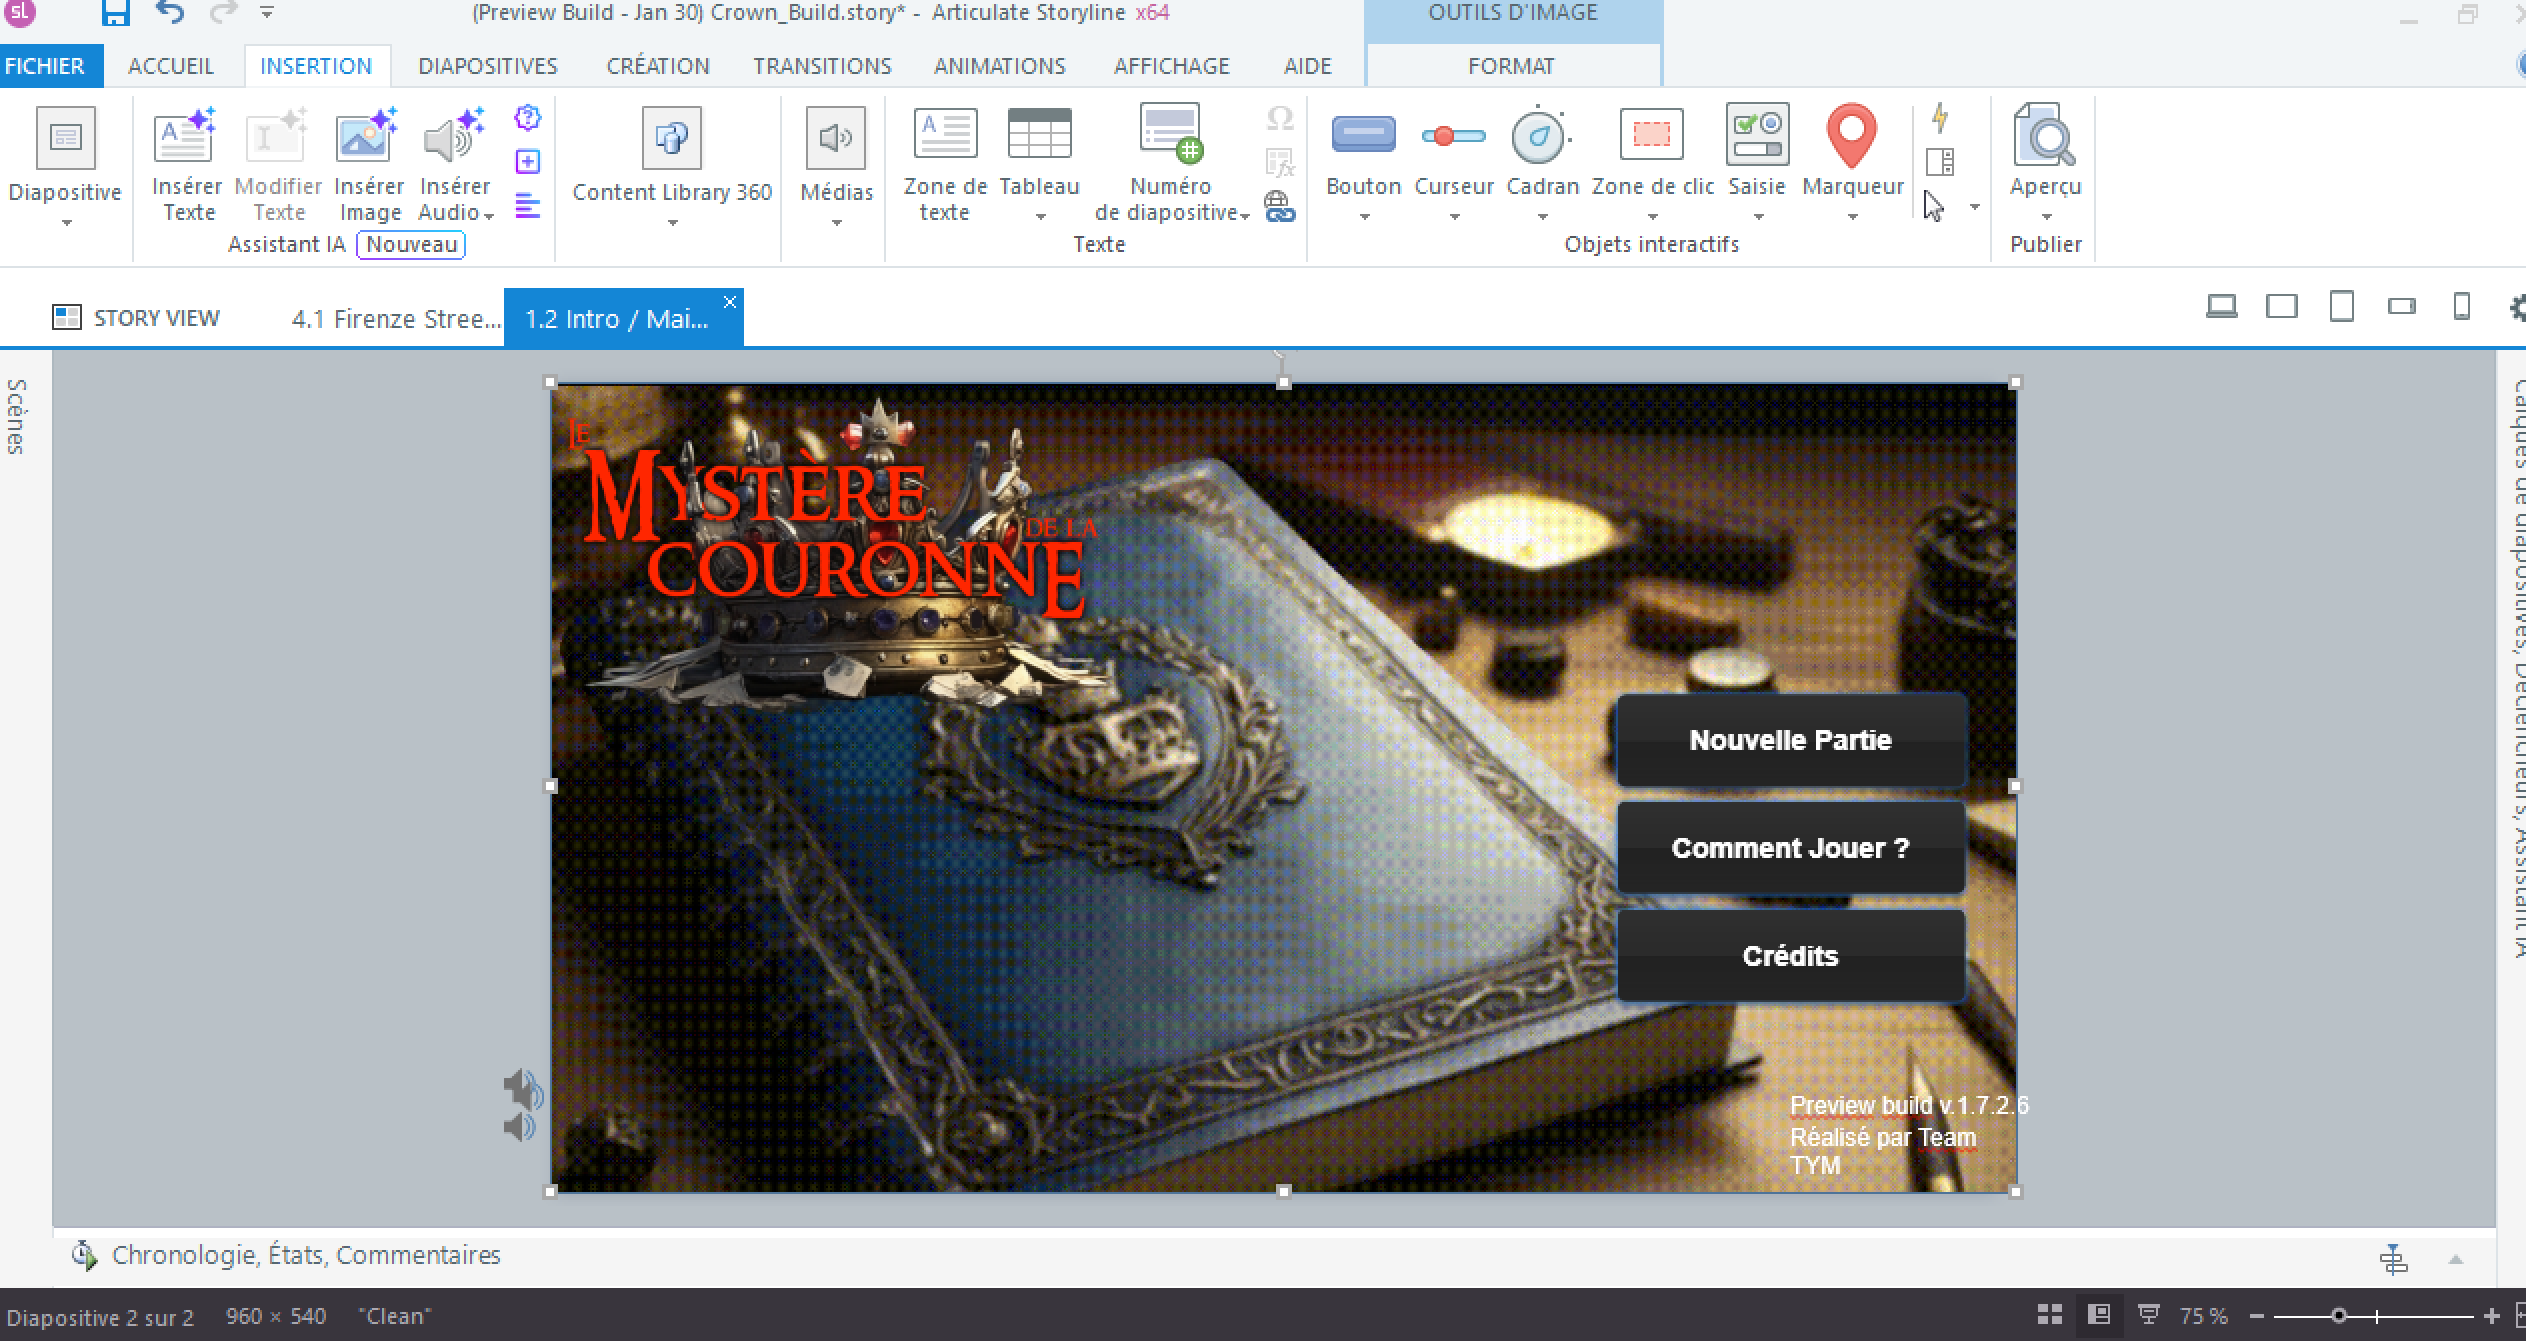This screenshot has width=2526, height=1341.
Task: Switch to phone portrait preview mode
Action: [x=2462, y=306]
